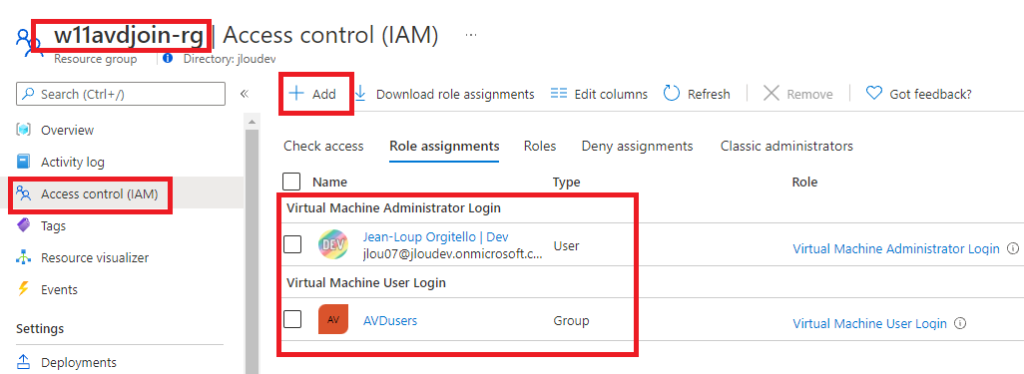Click the 'Group' type cell
This screenshot has height=374, width=1024.
(x=571, y=320)
